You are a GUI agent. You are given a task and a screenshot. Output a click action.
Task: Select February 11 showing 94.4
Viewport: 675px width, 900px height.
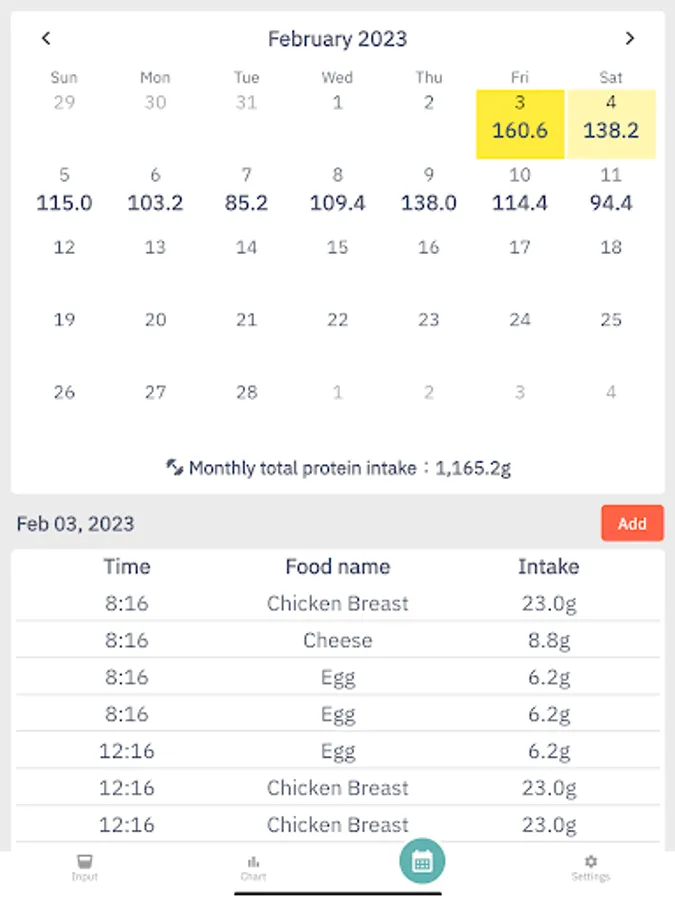tap(611, 190)
